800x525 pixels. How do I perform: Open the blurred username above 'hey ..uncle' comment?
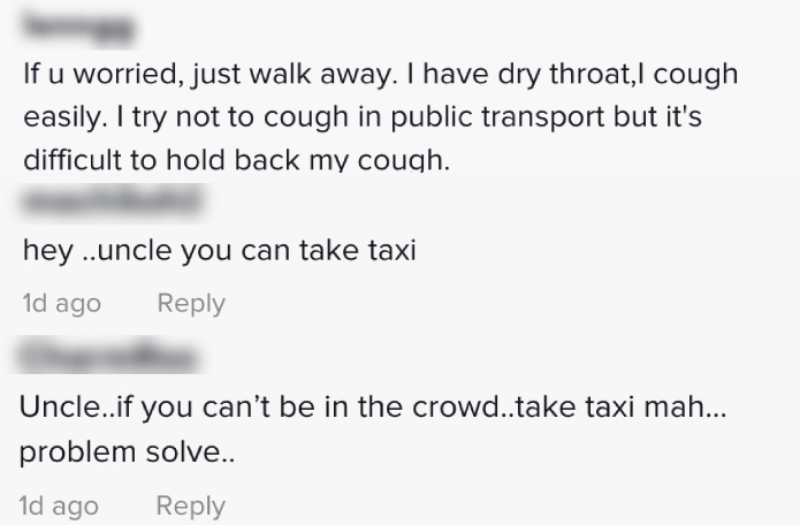coord(112,202)
